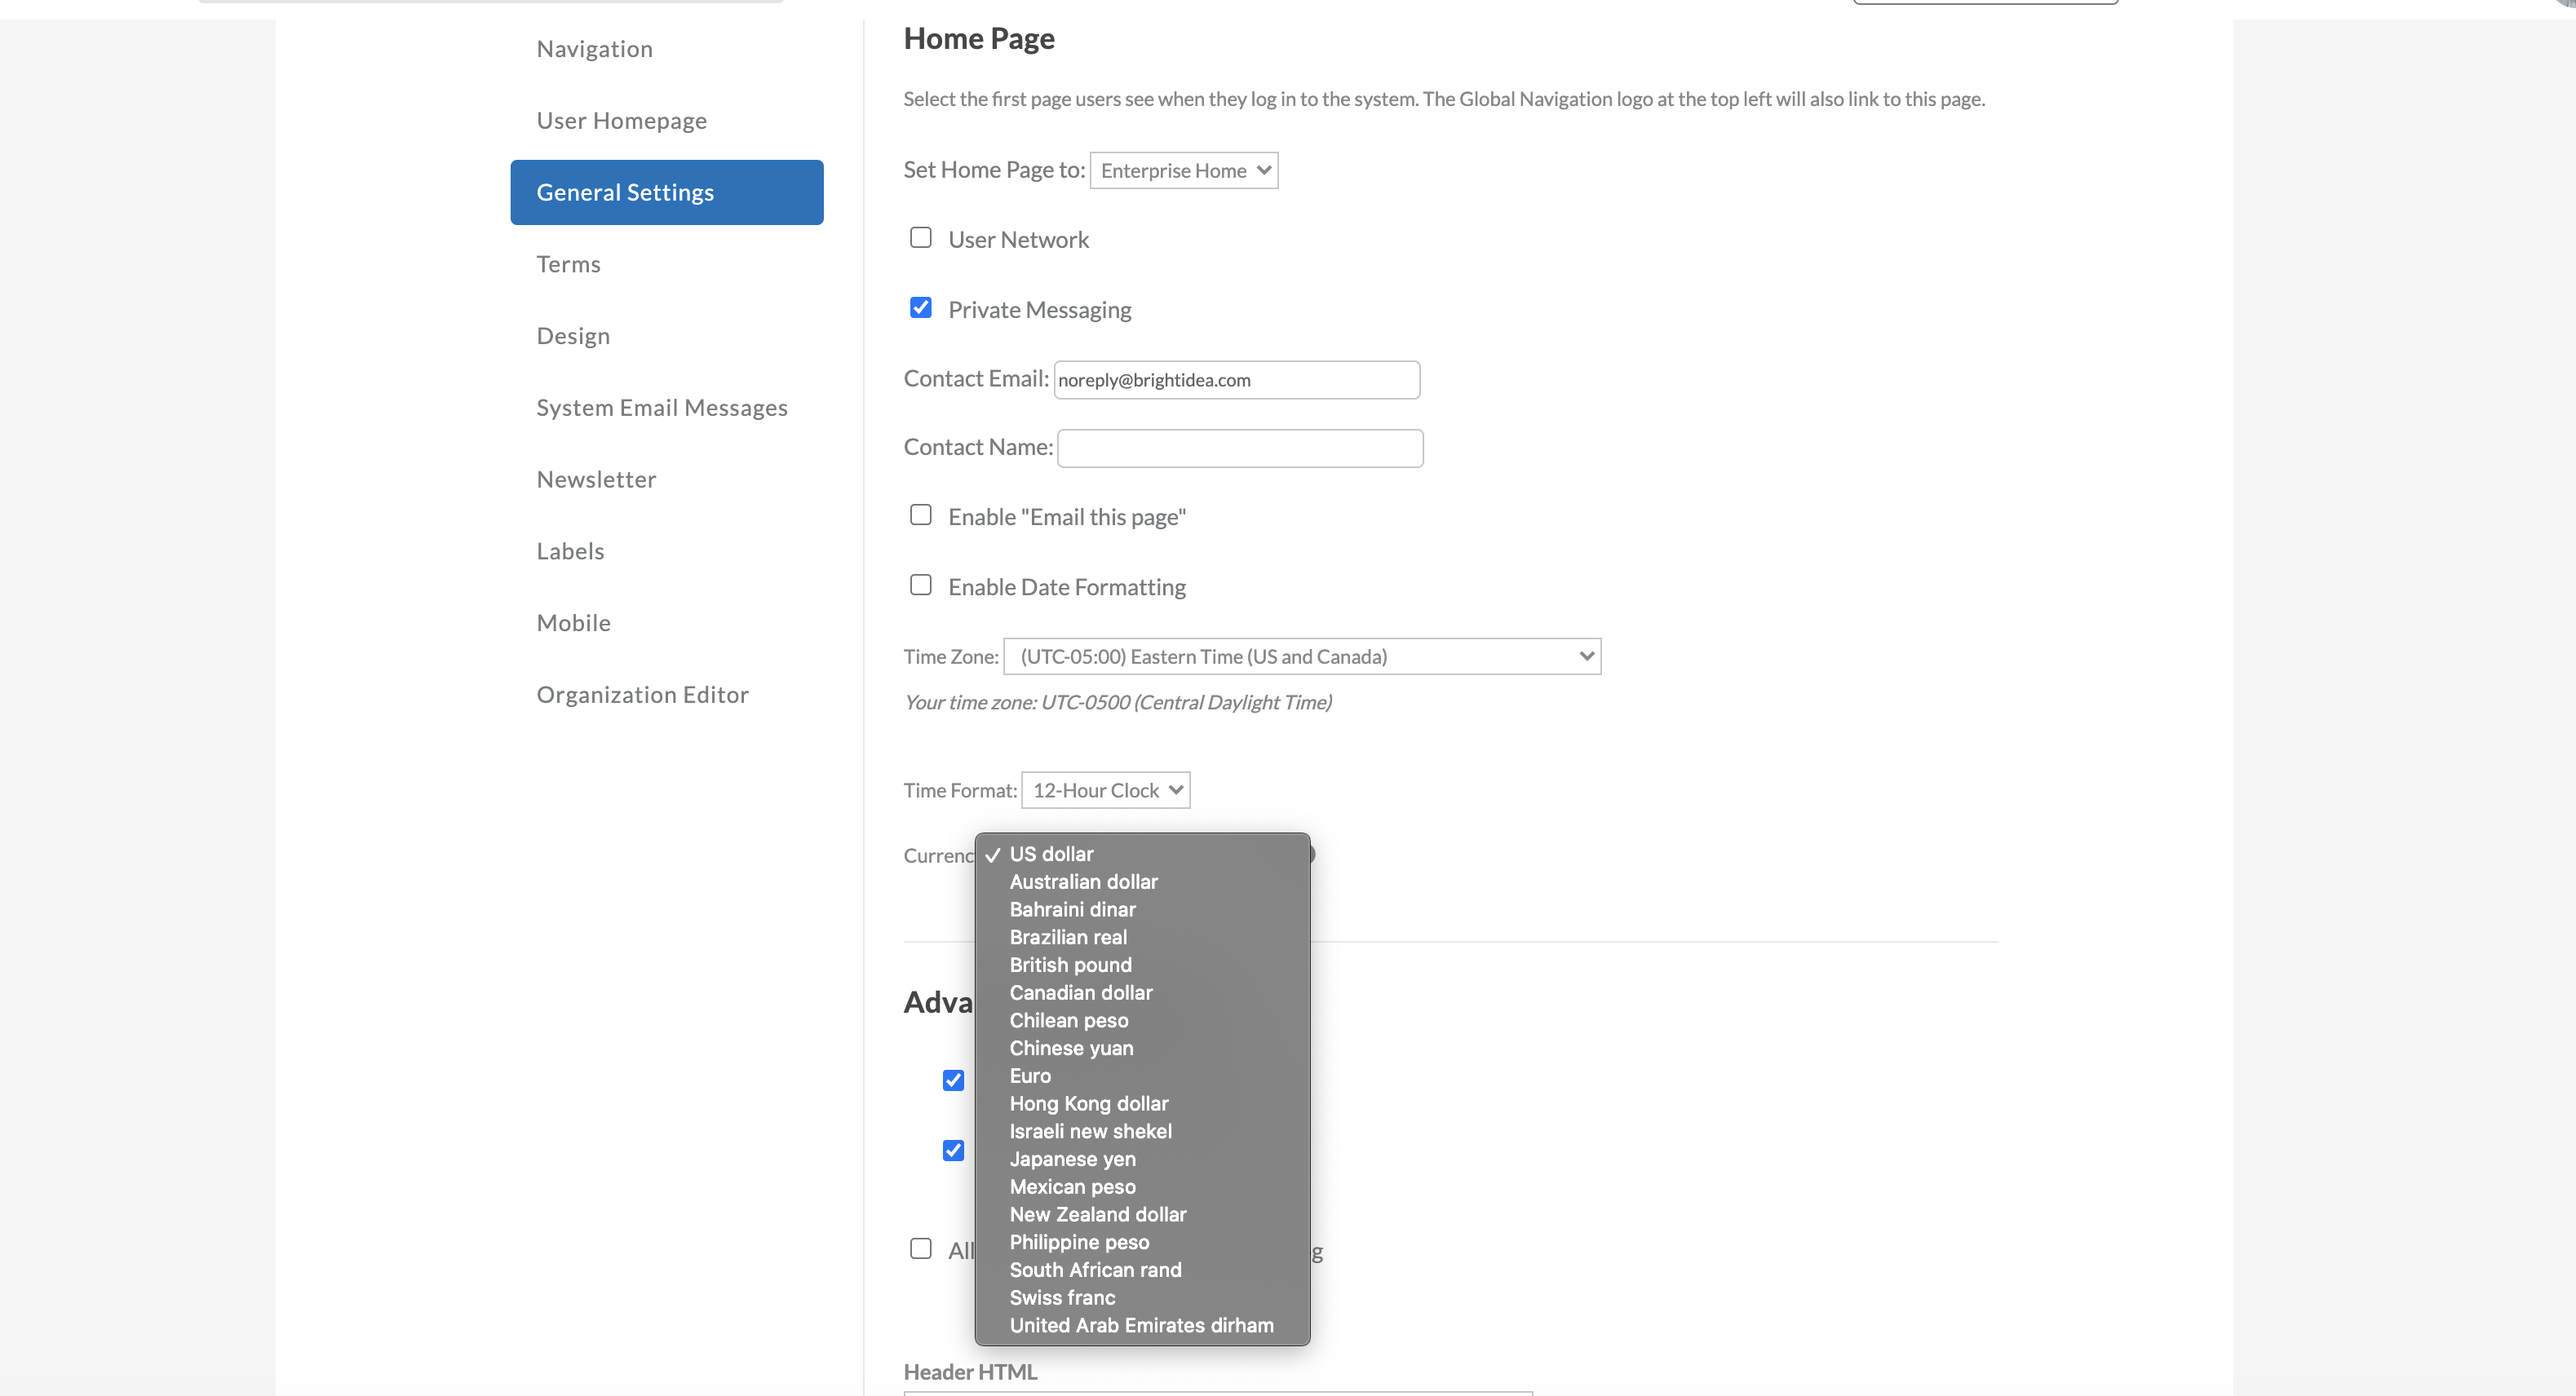The width and height of the screenshot is (2576, 1396).
Task: Uncheck the second Advanced section checkbox
Action: 954,1150
